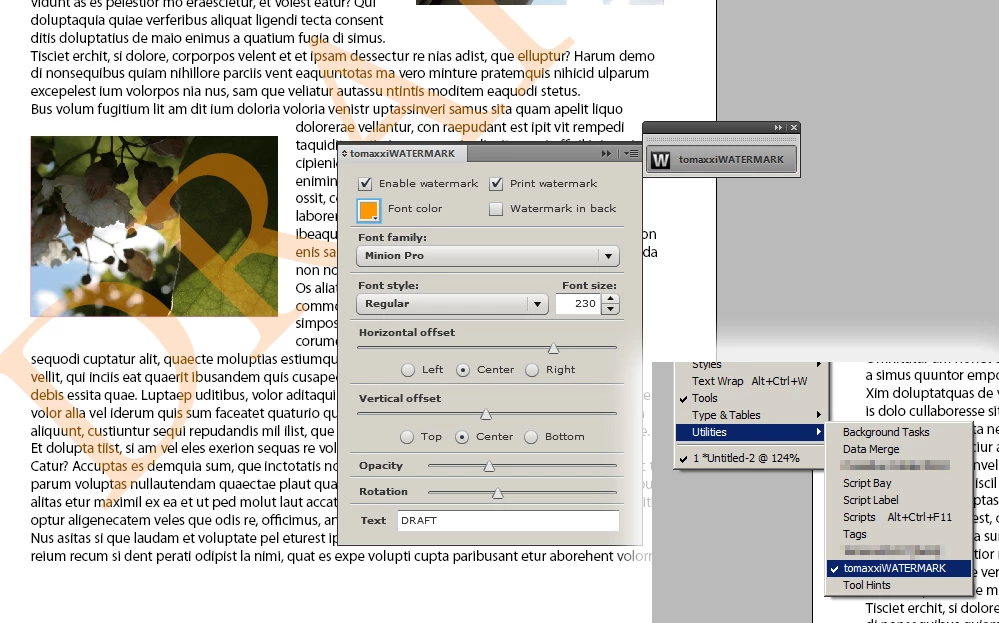Choose Scripts in Utilities submenu

click(899, 517)
